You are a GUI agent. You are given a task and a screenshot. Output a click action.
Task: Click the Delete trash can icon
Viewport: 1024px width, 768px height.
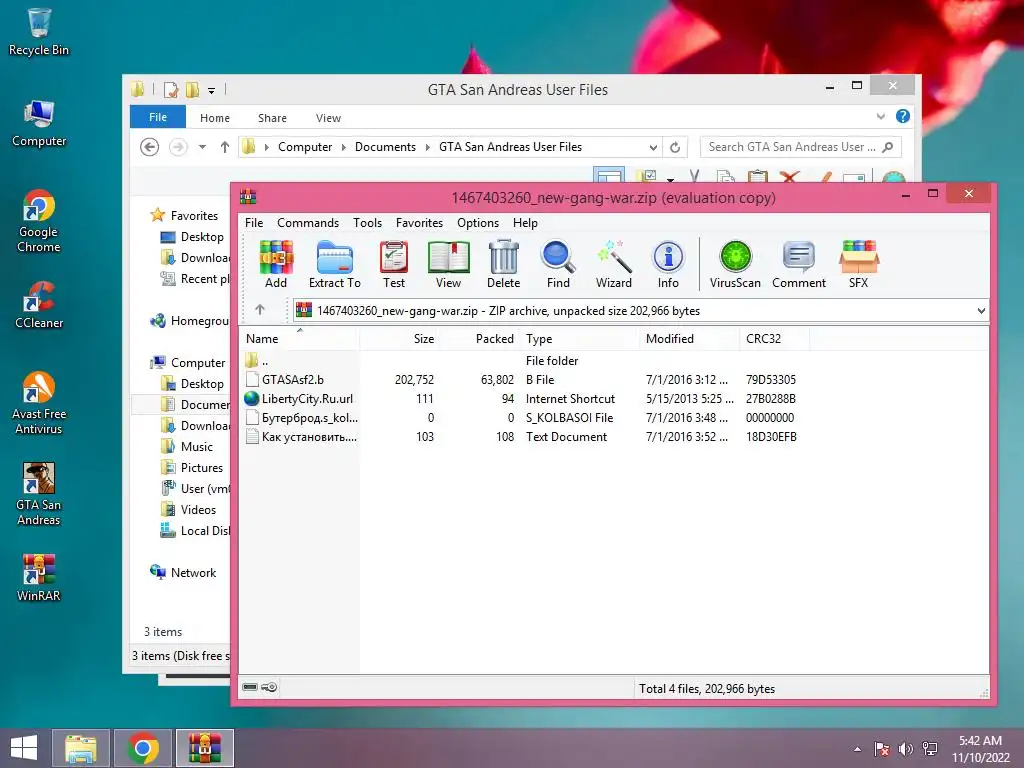click(504, 264)
